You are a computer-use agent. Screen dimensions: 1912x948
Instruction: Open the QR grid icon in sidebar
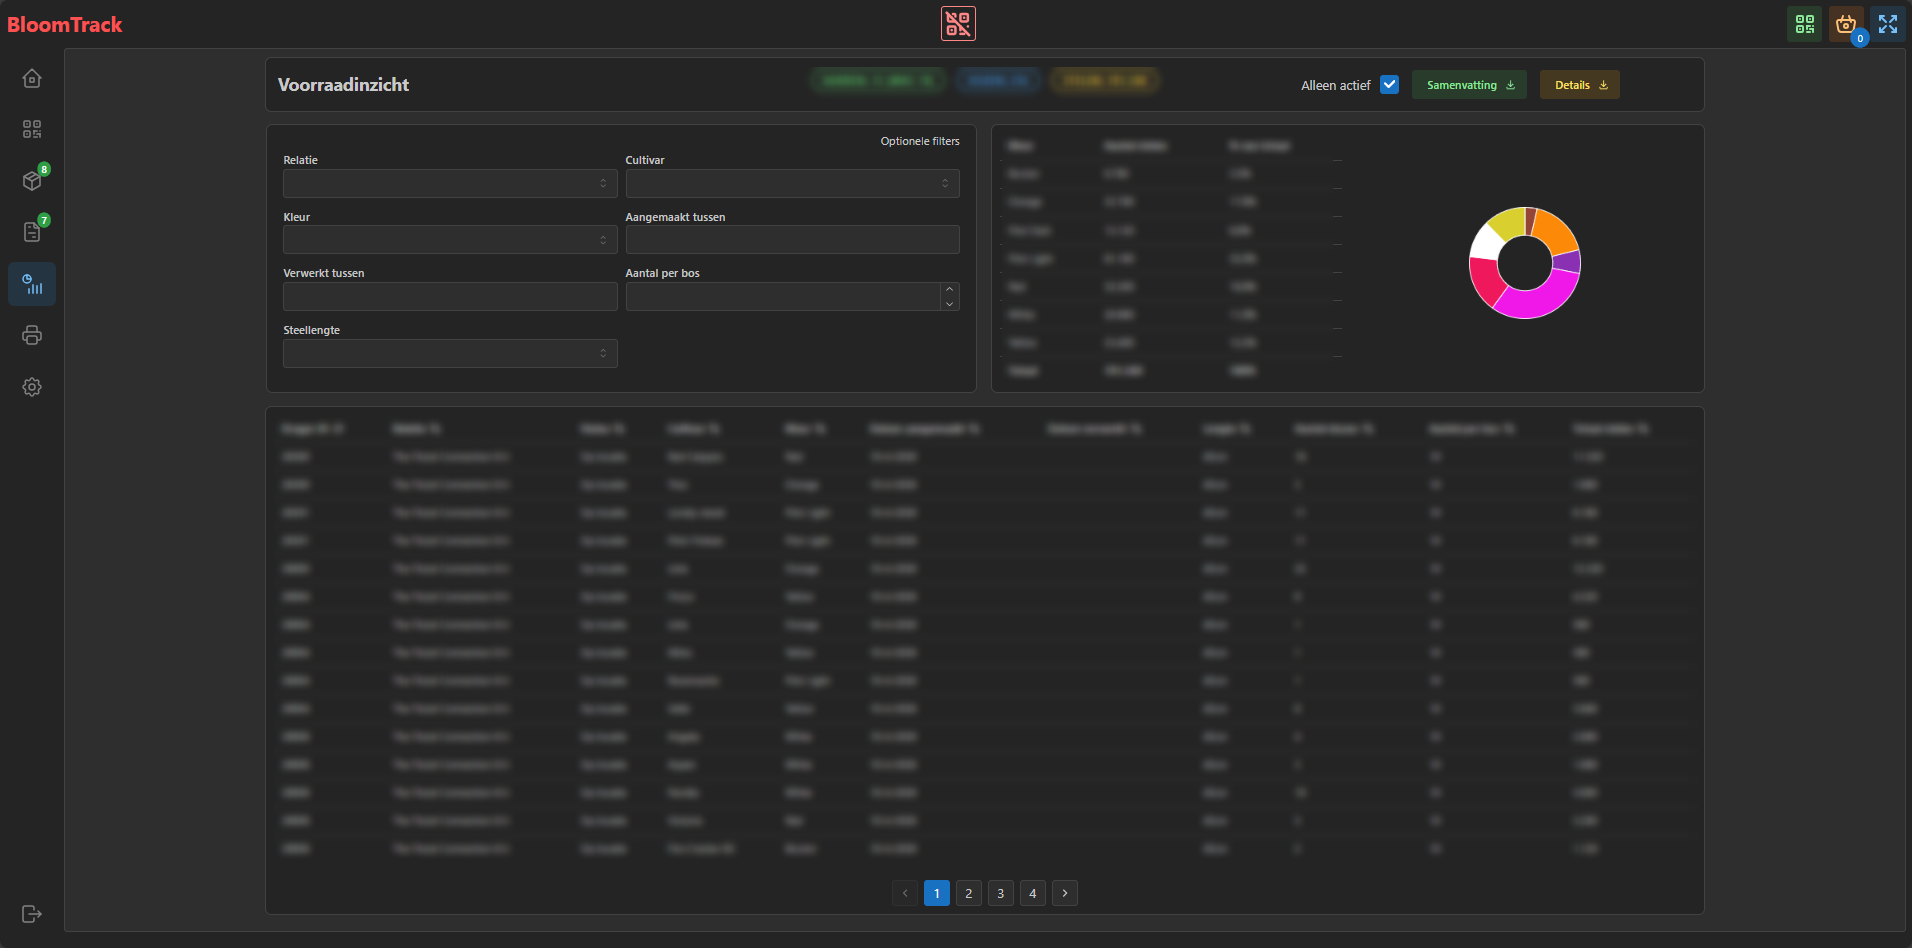click(32, 130)
